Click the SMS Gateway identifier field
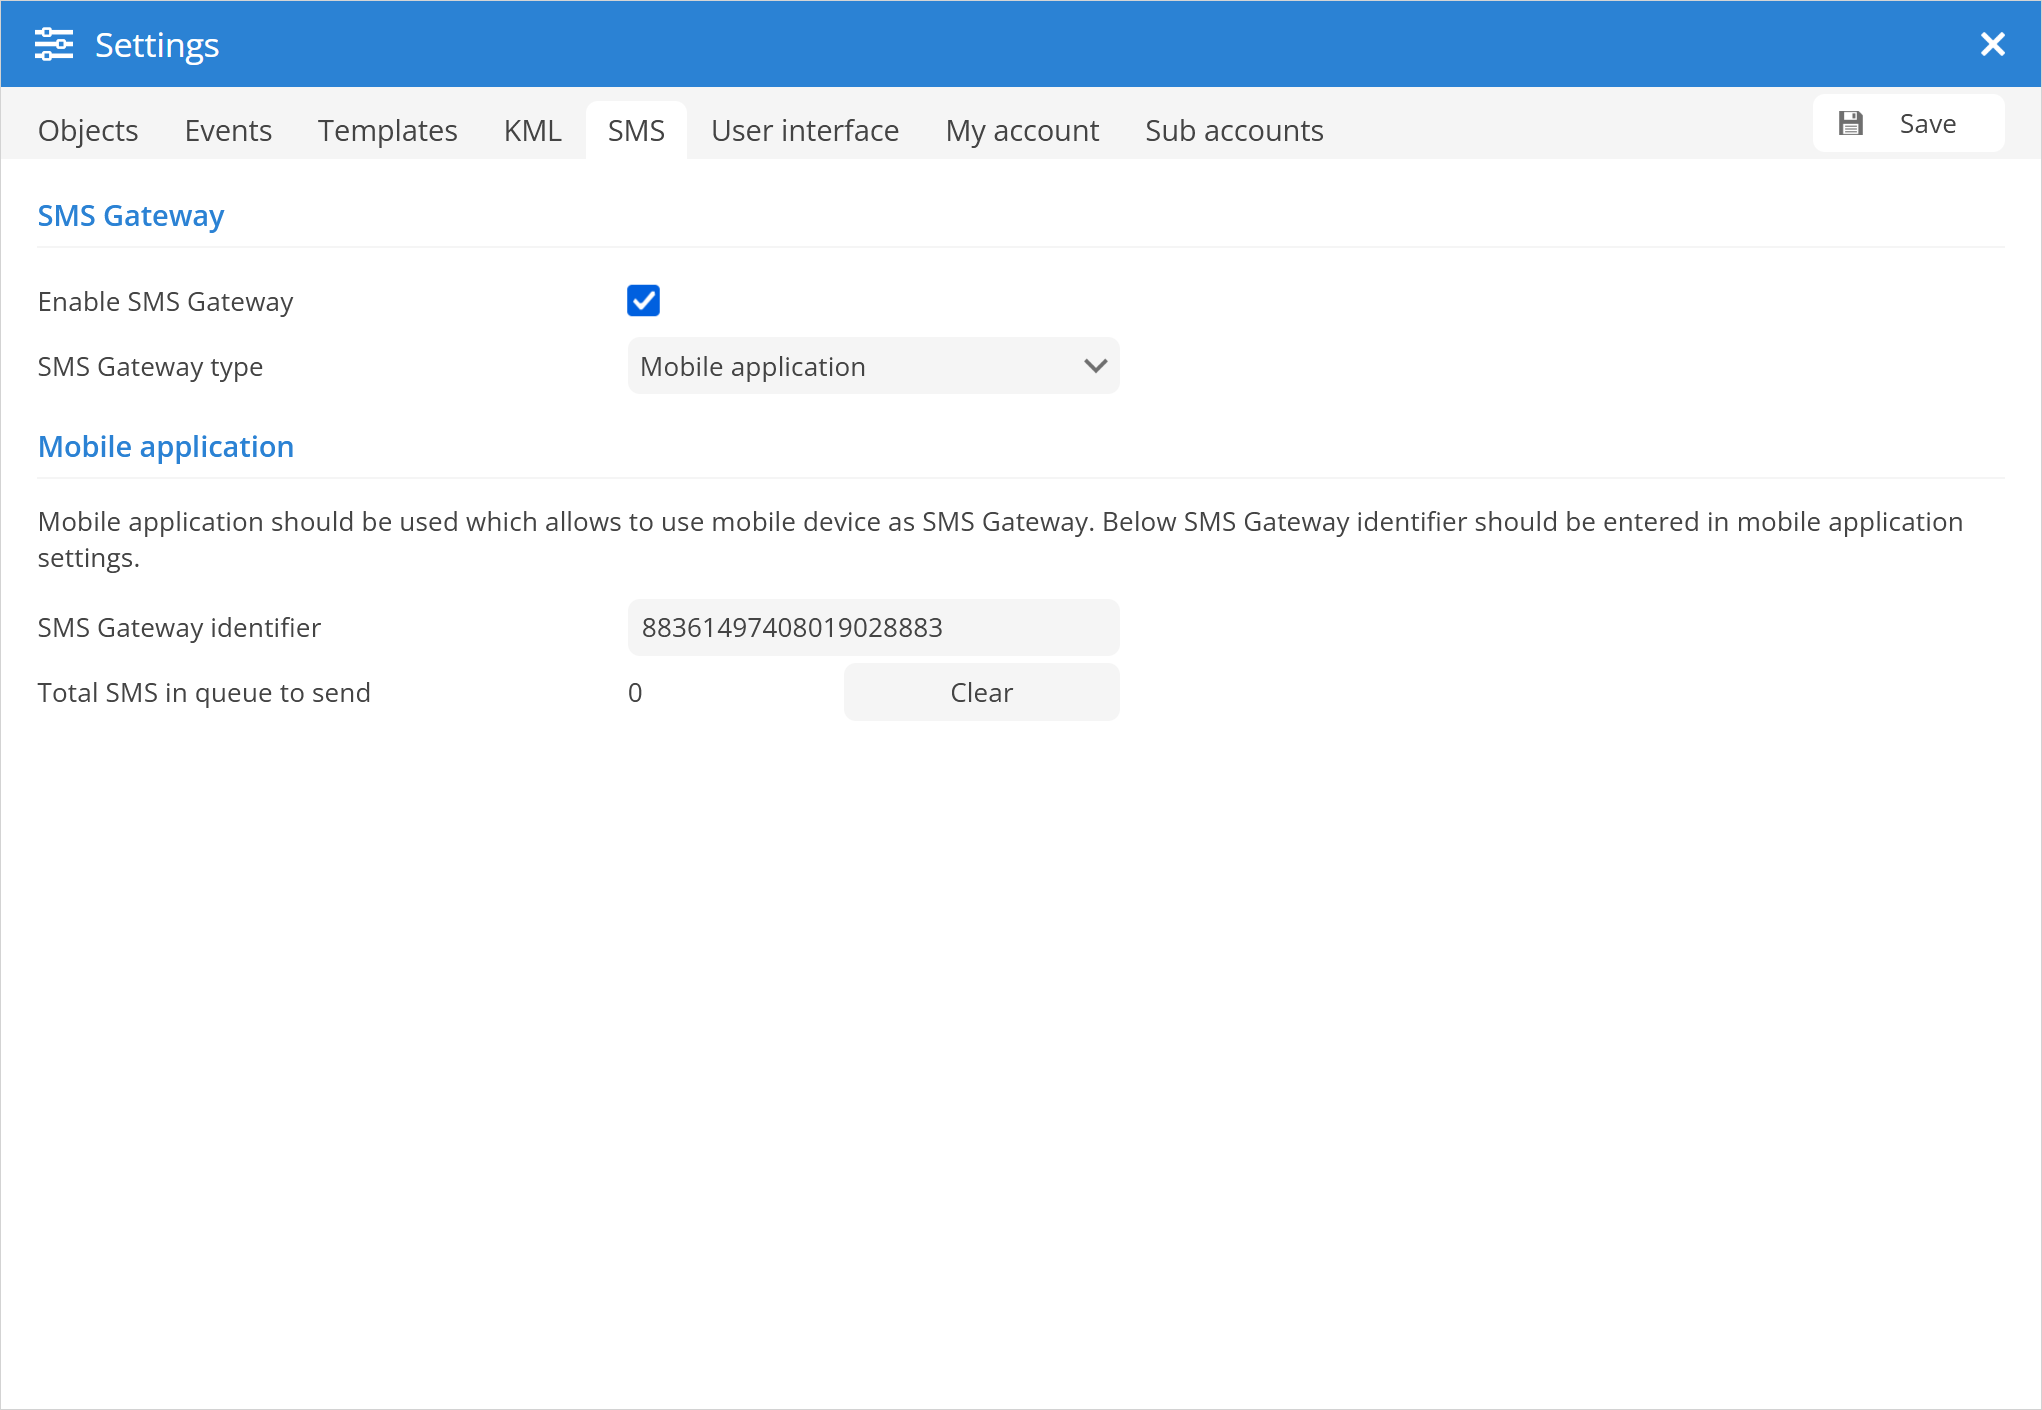Image resolution: width=2042 pixels, height=1410 pixels. 872,628
